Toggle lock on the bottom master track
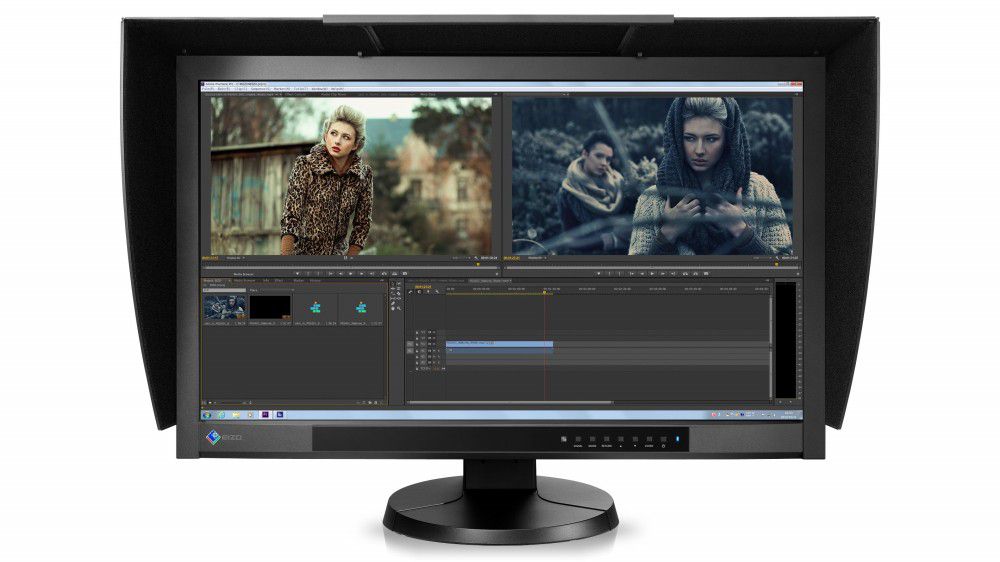1000x562 pixels. click(x=417, y=369)
